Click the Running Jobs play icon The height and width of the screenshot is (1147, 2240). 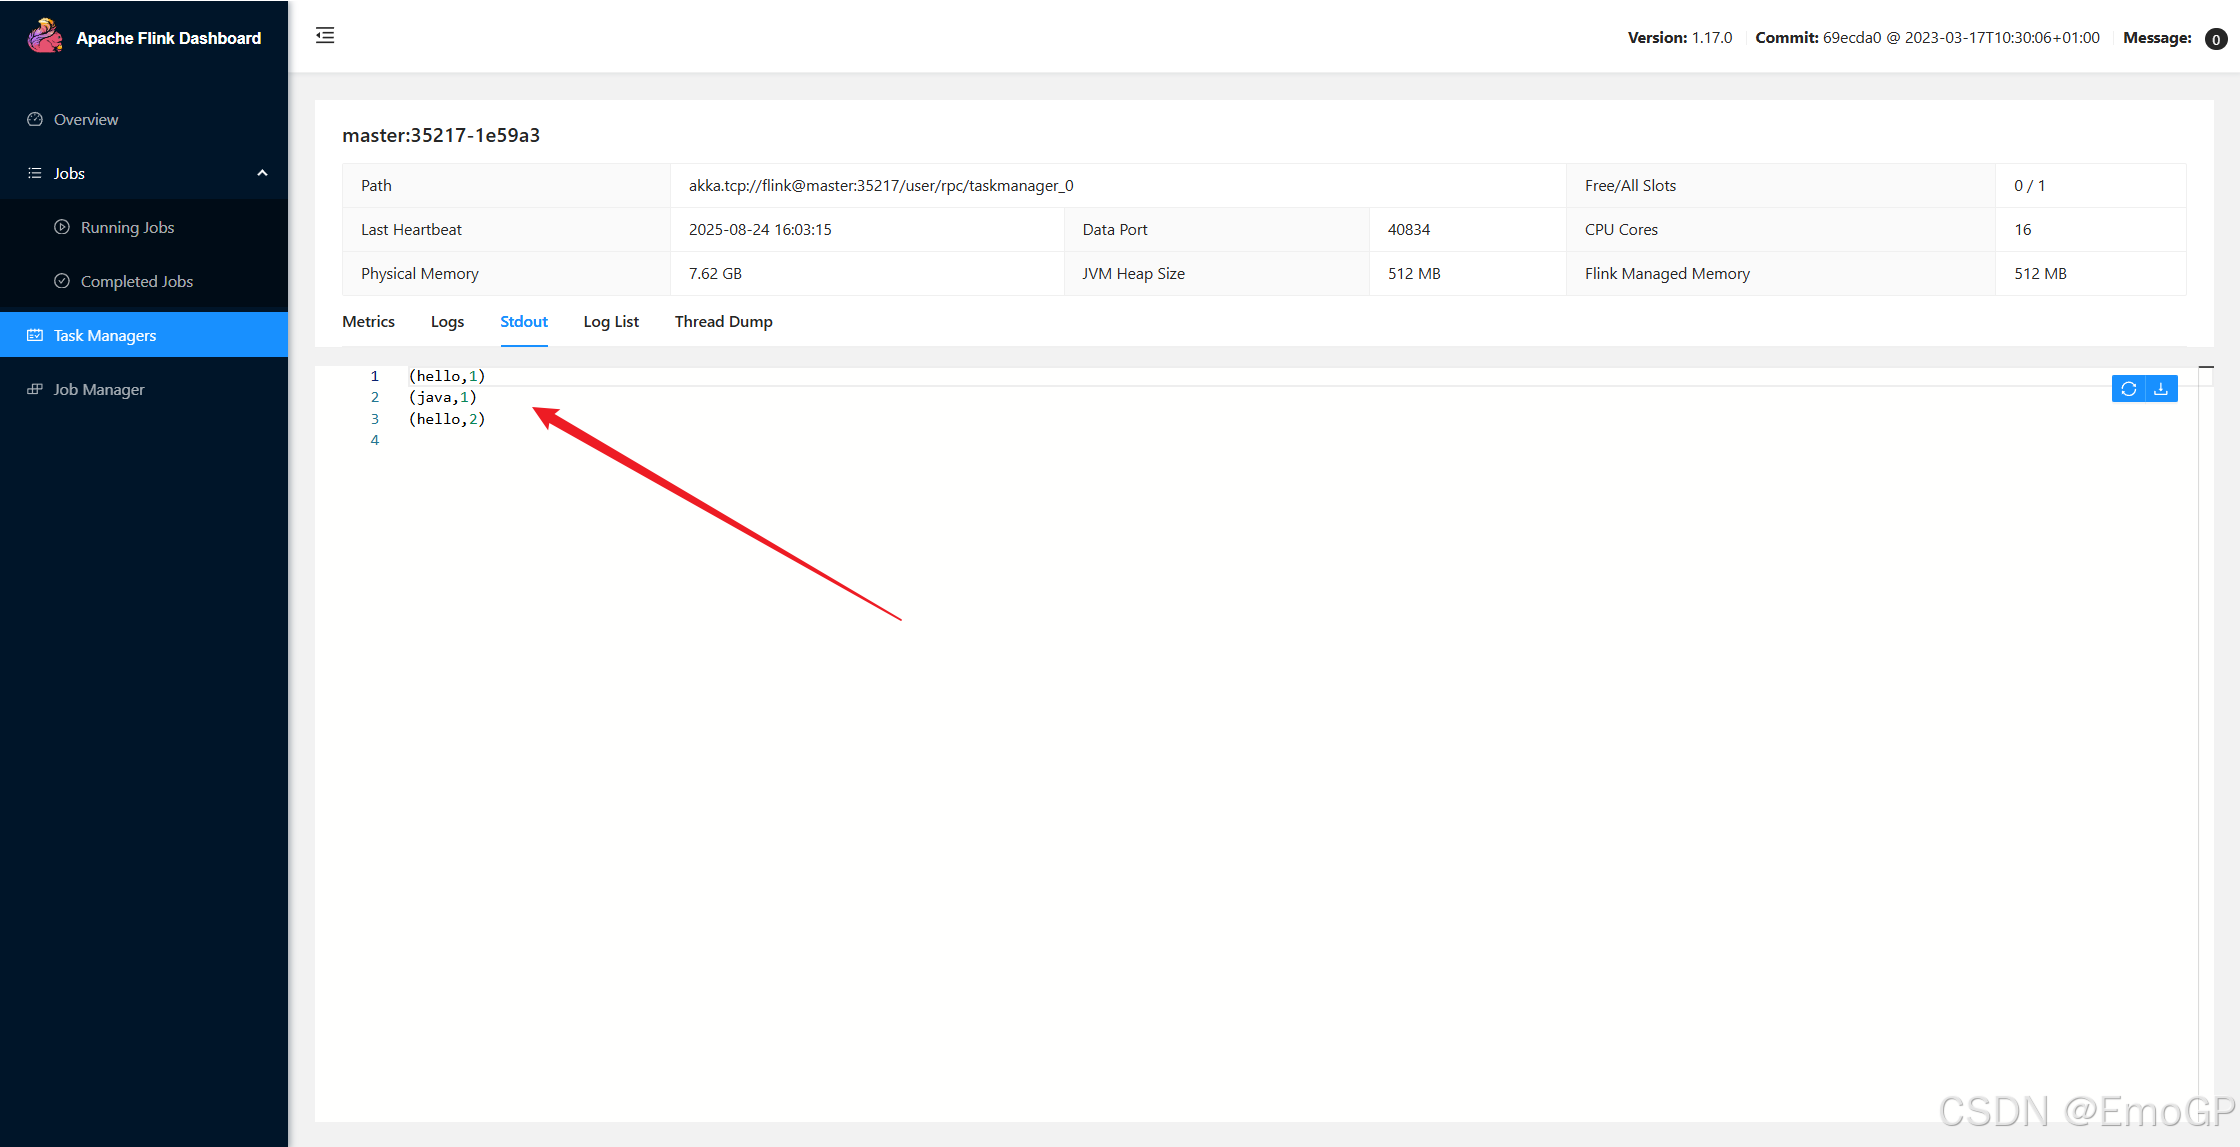click(x=62, y=227)
